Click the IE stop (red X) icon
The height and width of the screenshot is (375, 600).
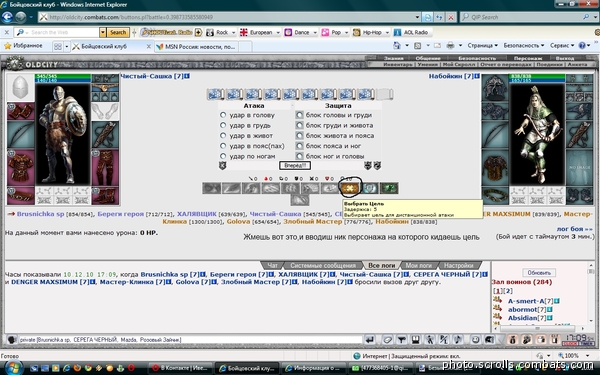(451, 17)
